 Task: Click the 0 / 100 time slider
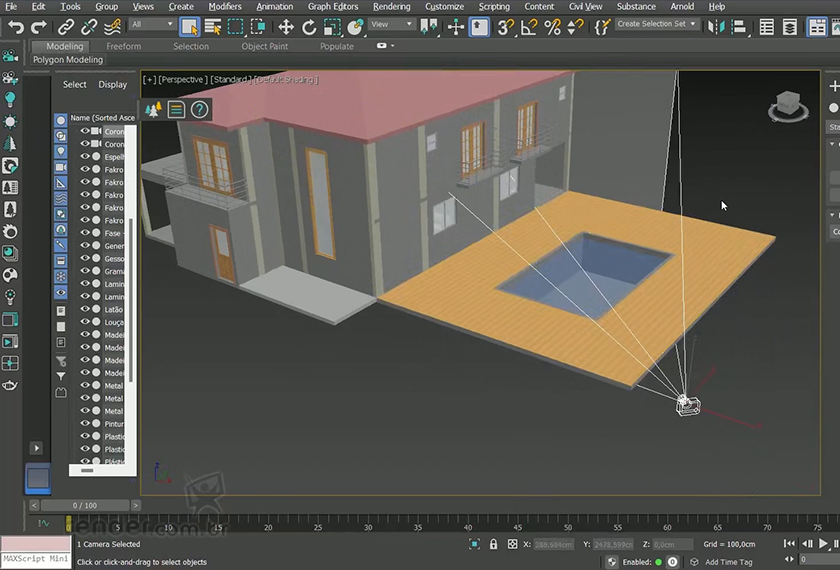coord(84,506)
